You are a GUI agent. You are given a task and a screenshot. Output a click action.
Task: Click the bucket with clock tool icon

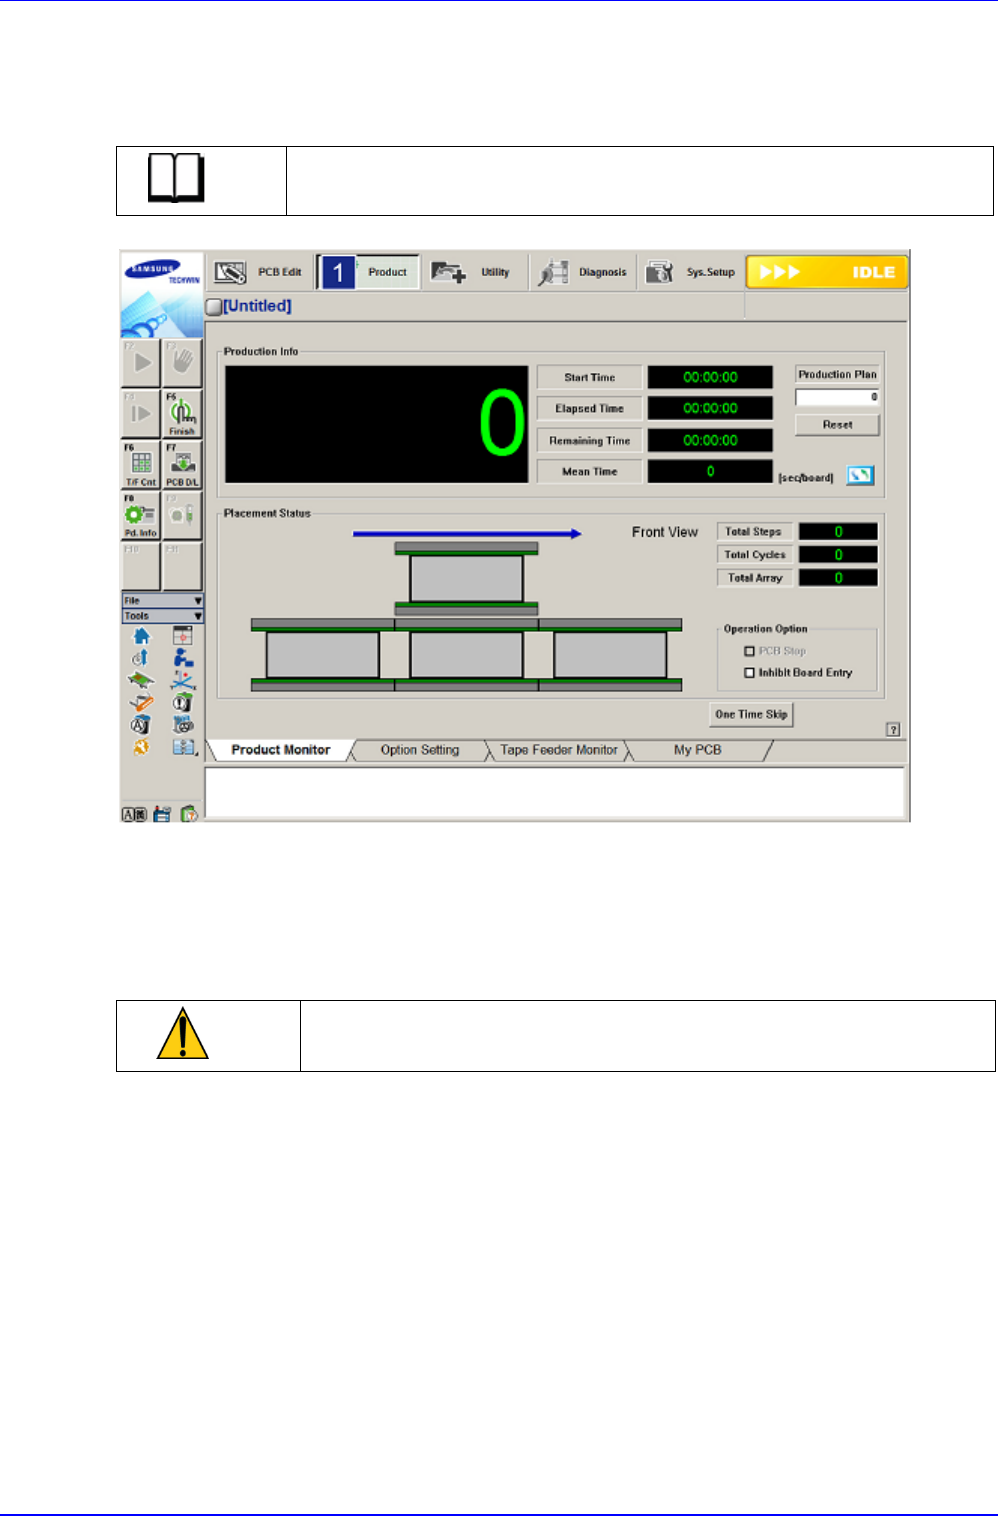click(183, 703)
